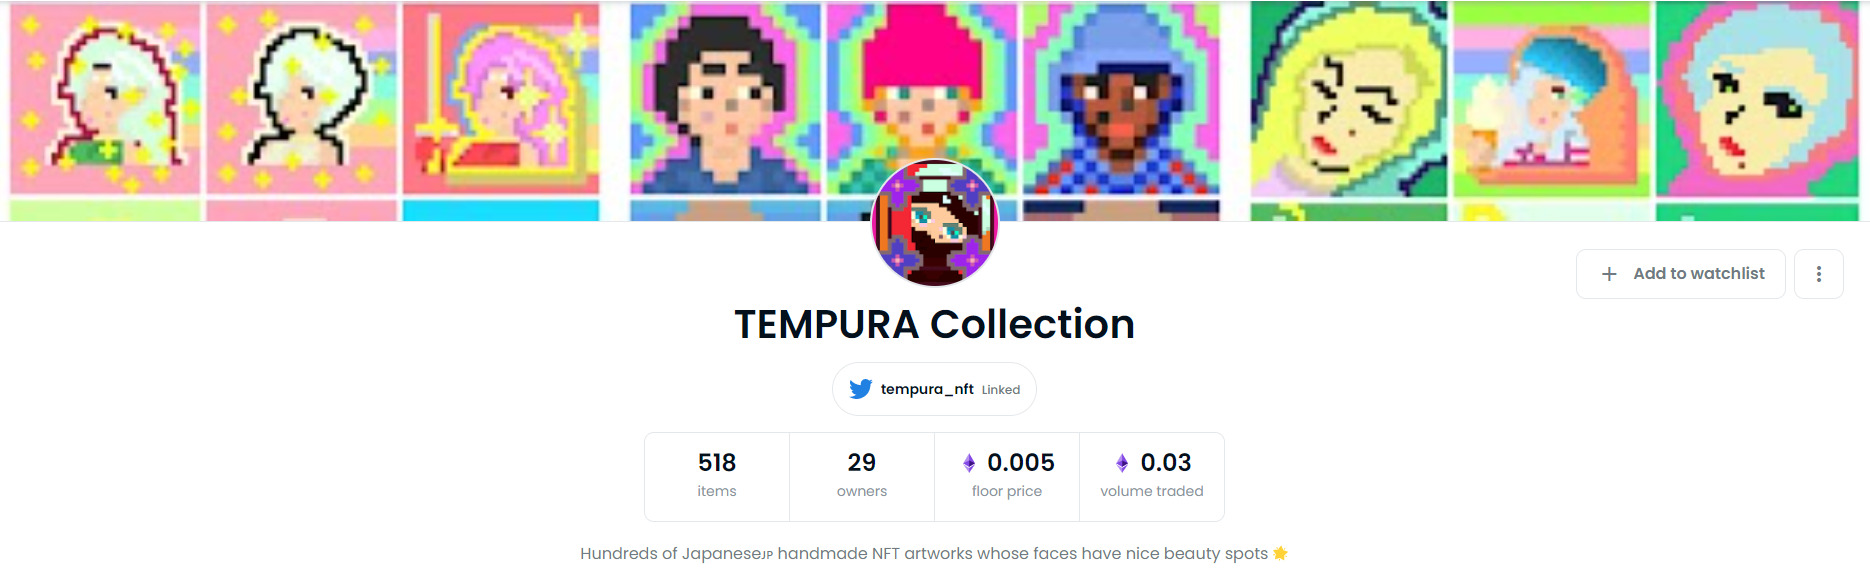The height and width of the screenshot is (583, 1870).
Task: Click the 29 owners stat
Action: tap(862, 476)
